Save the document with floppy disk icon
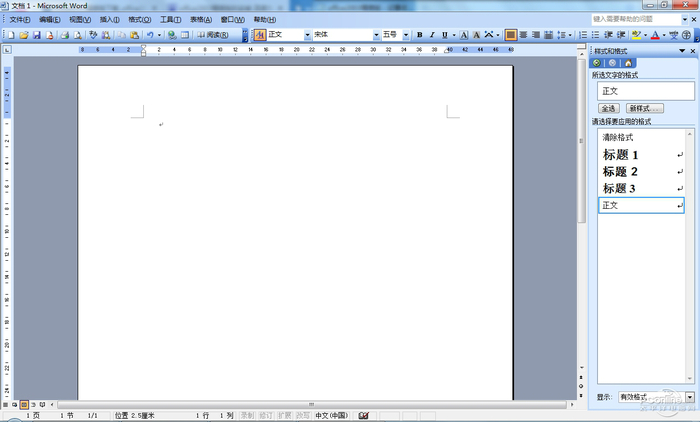700x422 pixels. pos(37,35)
